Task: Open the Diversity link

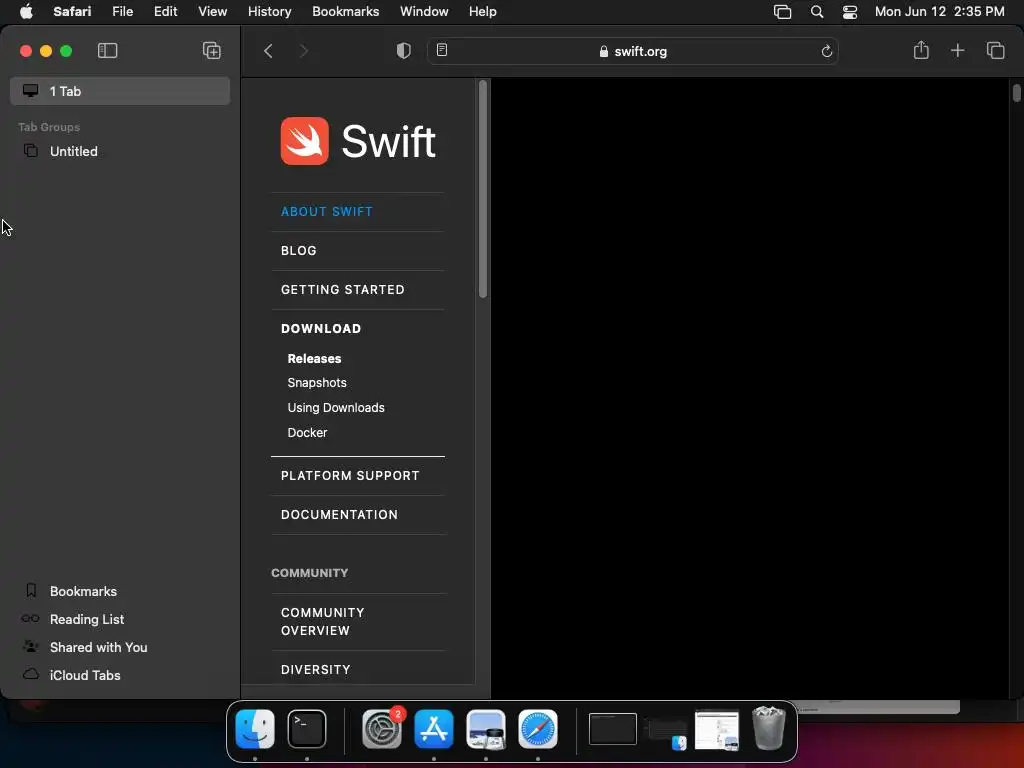Action: pos(315,669)
